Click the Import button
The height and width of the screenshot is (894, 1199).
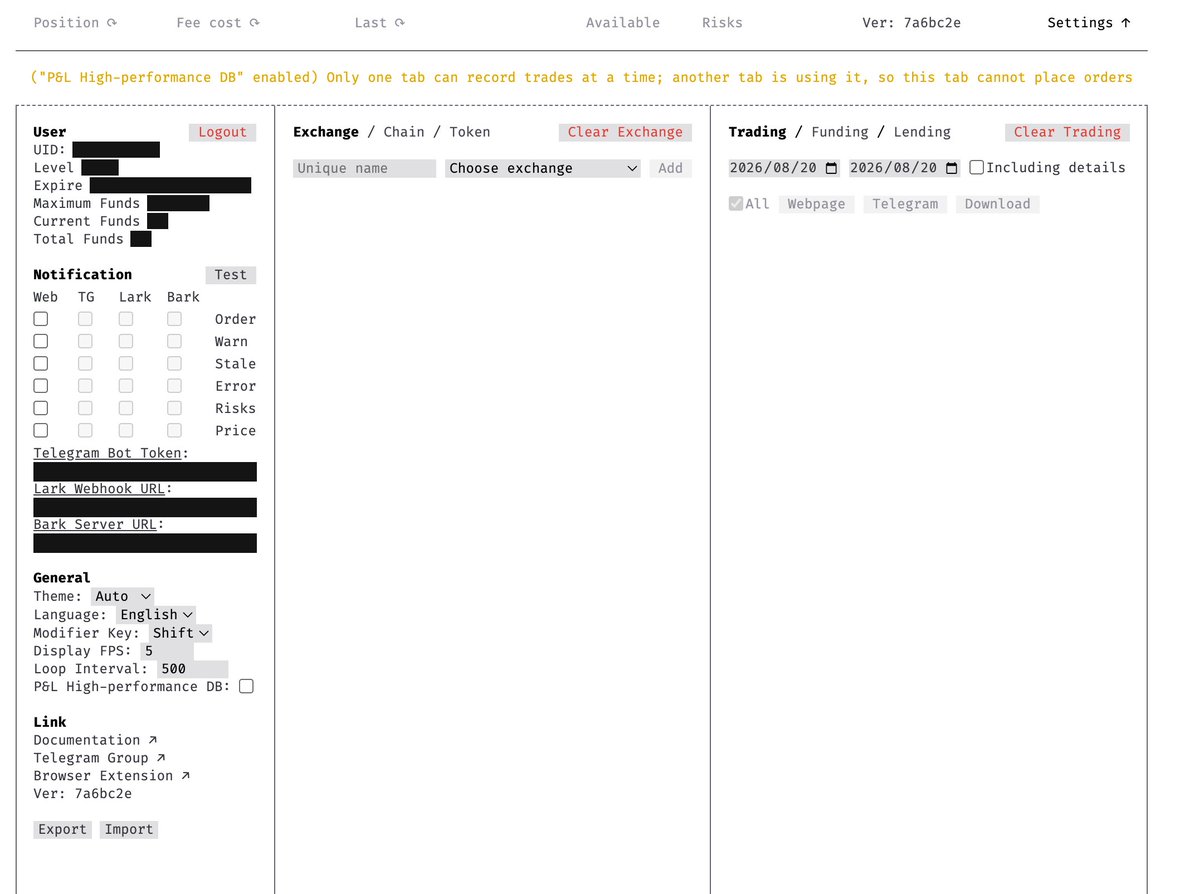click(x=128, y=829)
